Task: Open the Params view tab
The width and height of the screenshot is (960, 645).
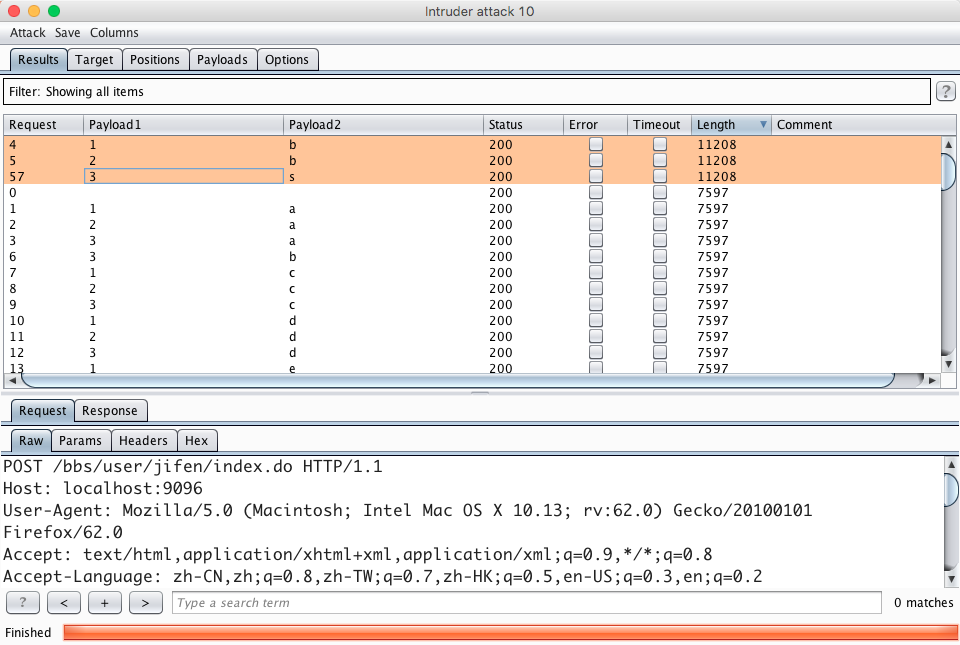Action: (80, 441)
